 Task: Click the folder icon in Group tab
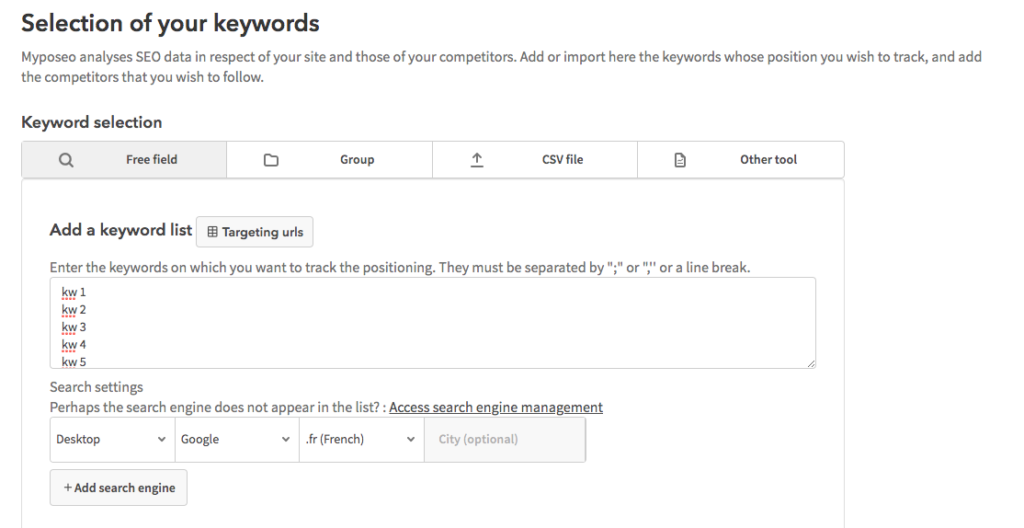(x=271, y=160)
